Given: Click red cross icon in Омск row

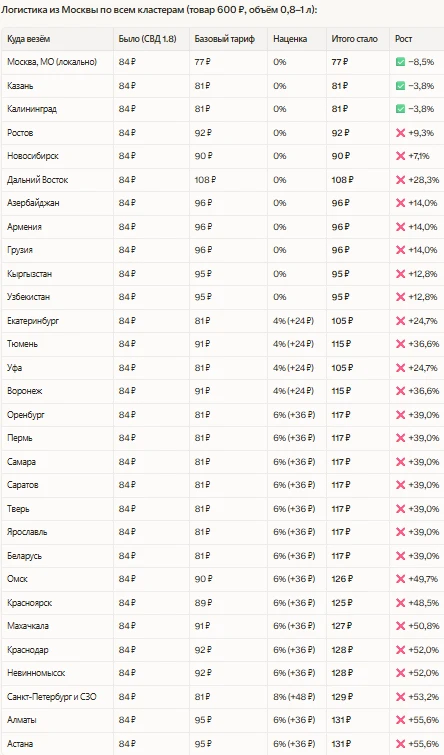Looking at the screenshot, I should 400,579.
